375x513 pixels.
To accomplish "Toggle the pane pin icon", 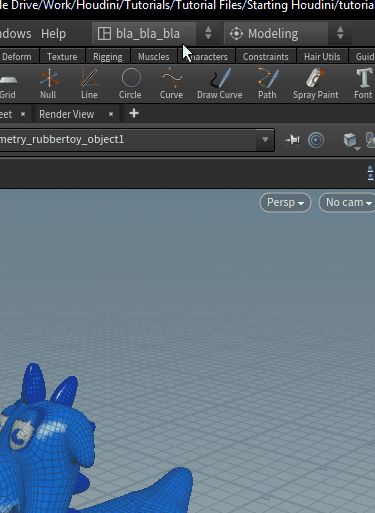I will click(x=292, y=140).
